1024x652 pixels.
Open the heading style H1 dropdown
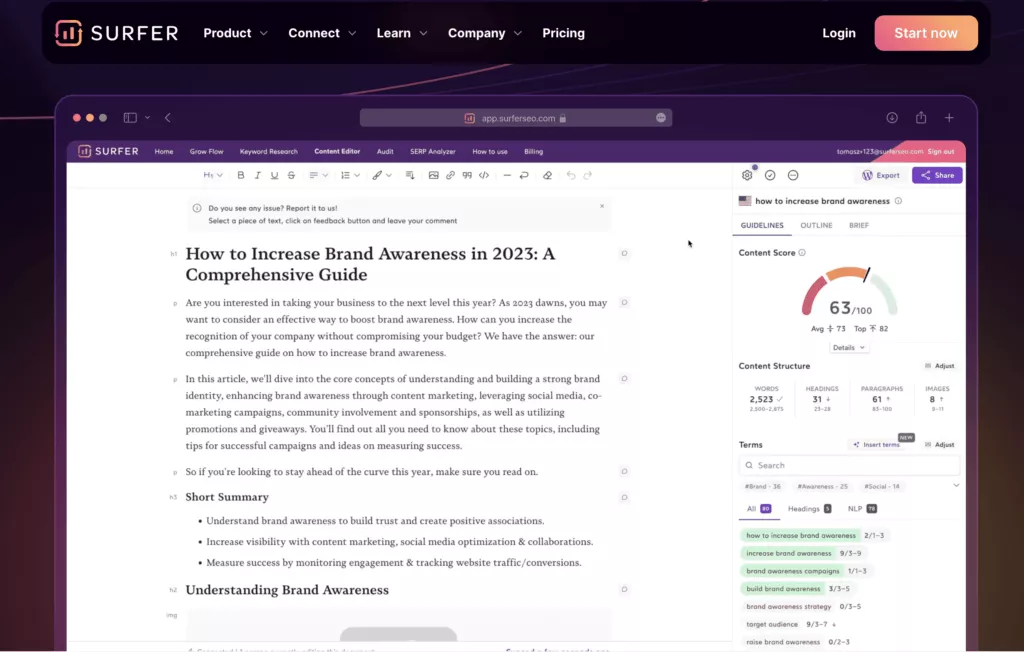coord(213,175)
